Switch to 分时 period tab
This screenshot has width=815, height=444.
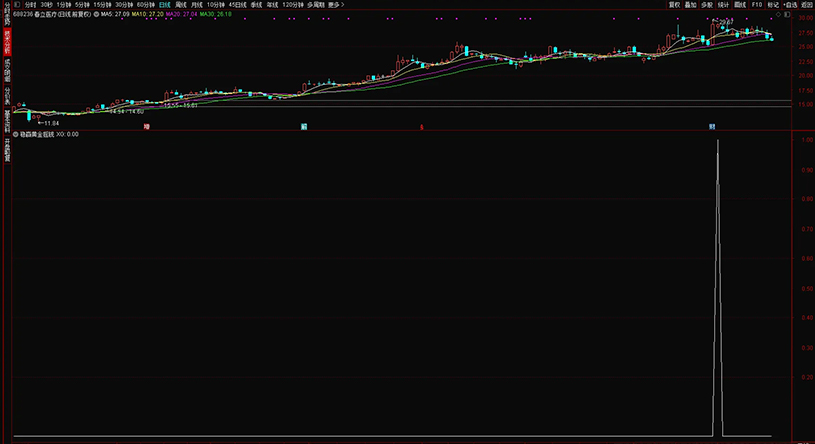pyautogui.click(x=31, y=5)
